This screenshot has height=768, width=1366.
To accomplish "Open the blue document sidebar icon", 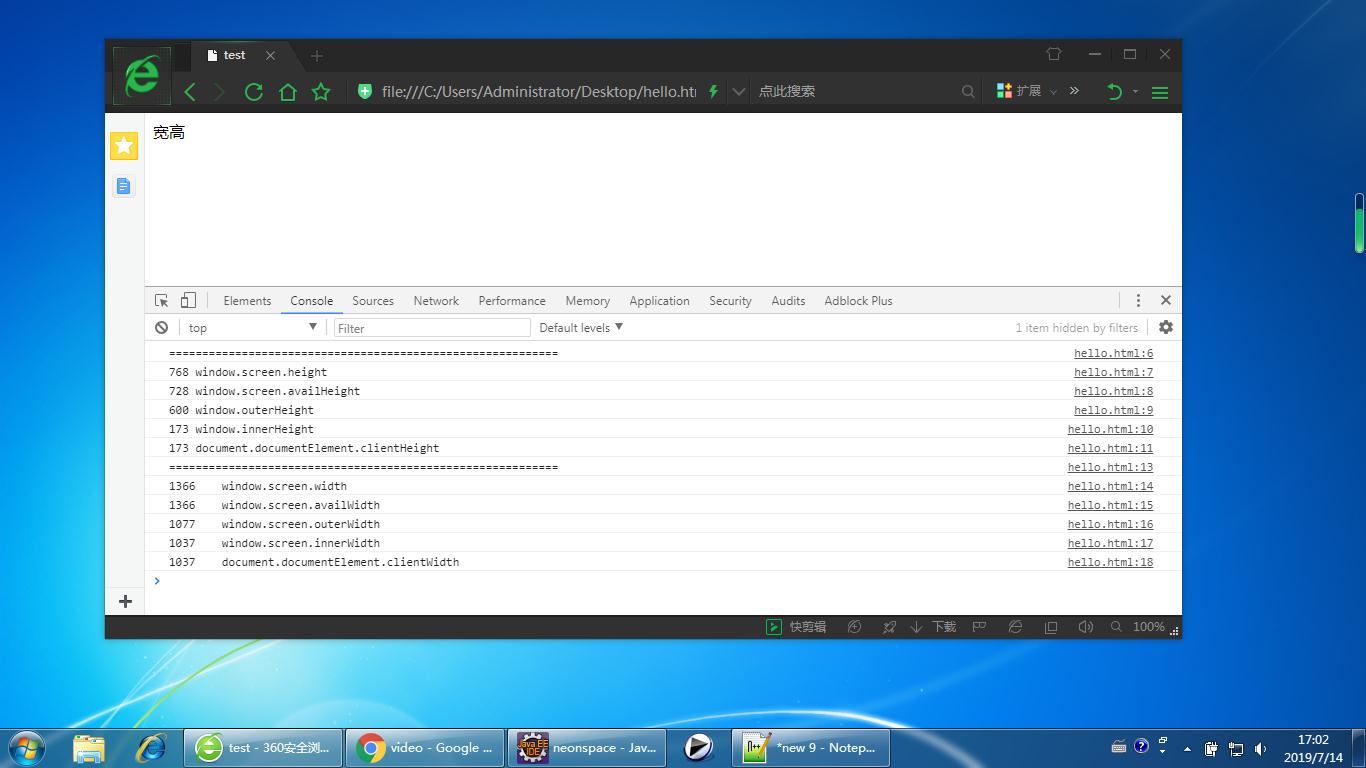I will coord(123,186).
